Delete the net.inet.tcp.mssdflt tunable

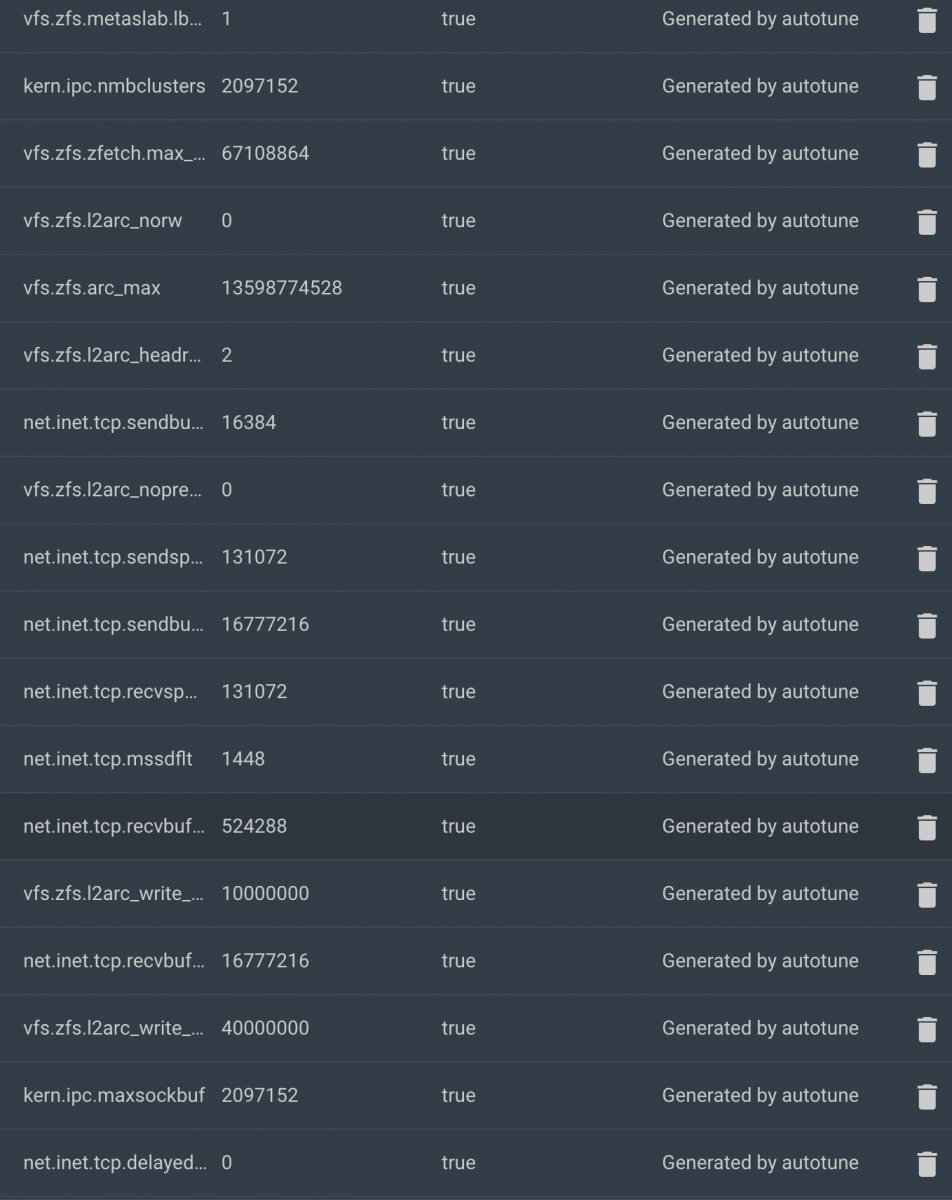(x=927, y=760)
